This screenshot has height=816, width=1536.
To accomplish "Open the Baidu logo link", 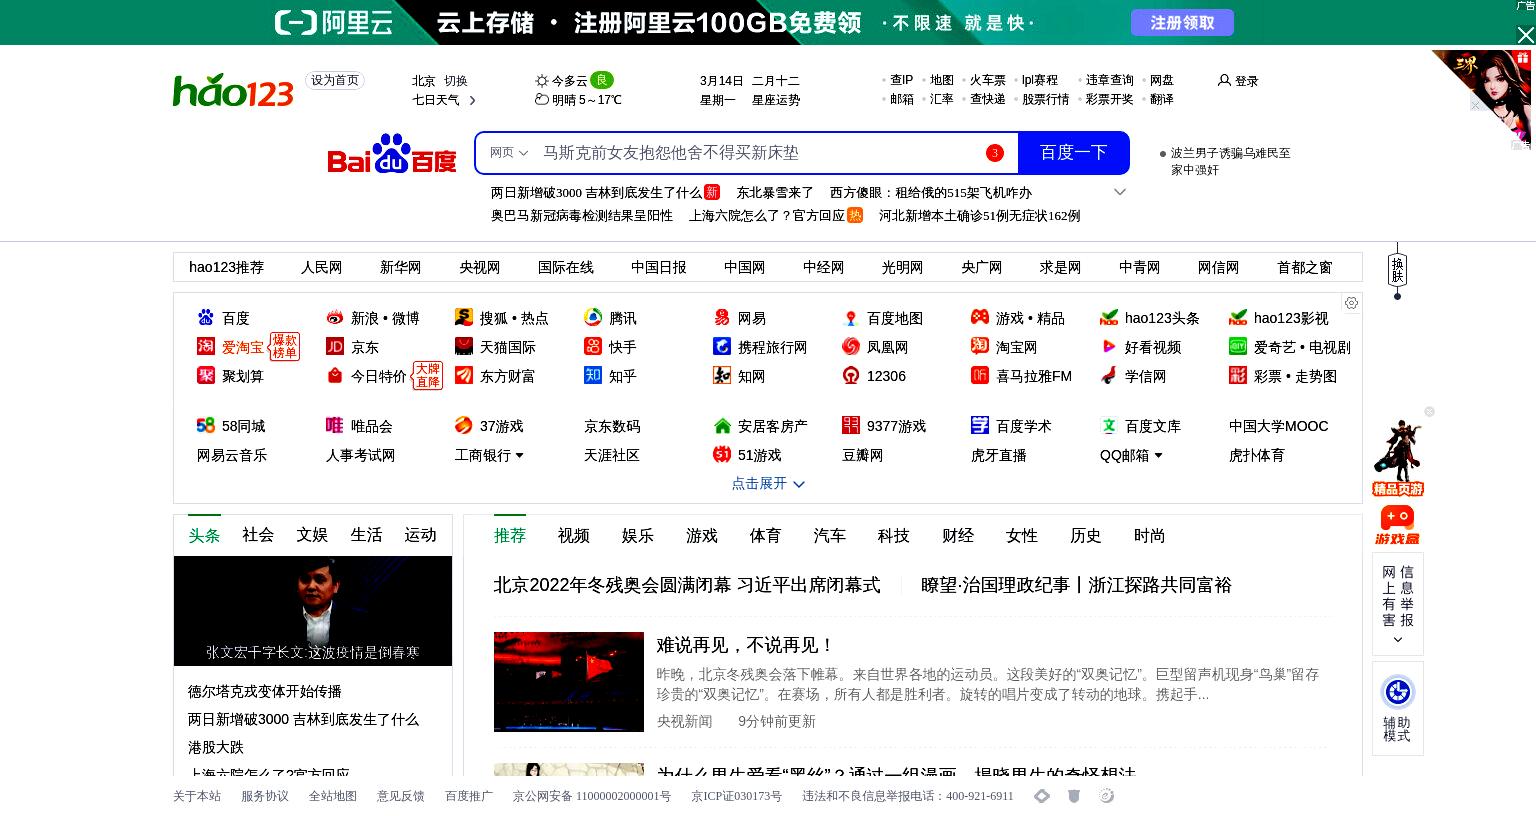I will [392, 154].
